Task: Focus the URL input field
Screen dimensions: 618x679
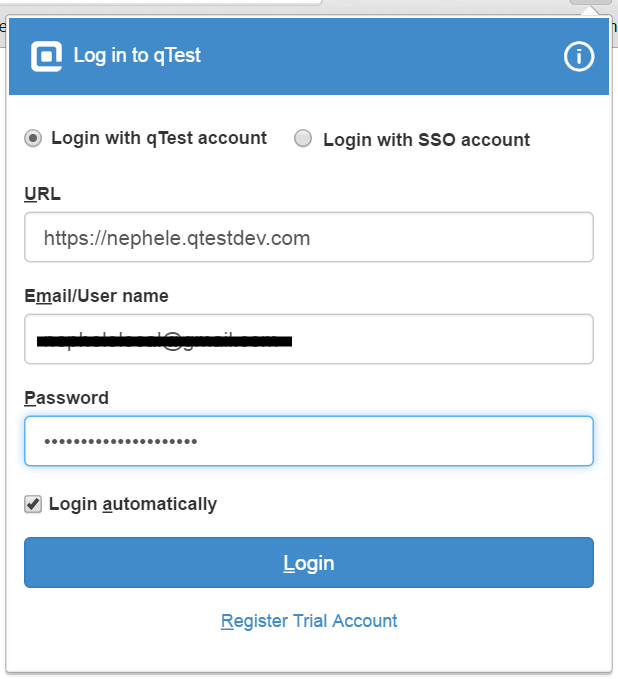Action: coord(309,237)
